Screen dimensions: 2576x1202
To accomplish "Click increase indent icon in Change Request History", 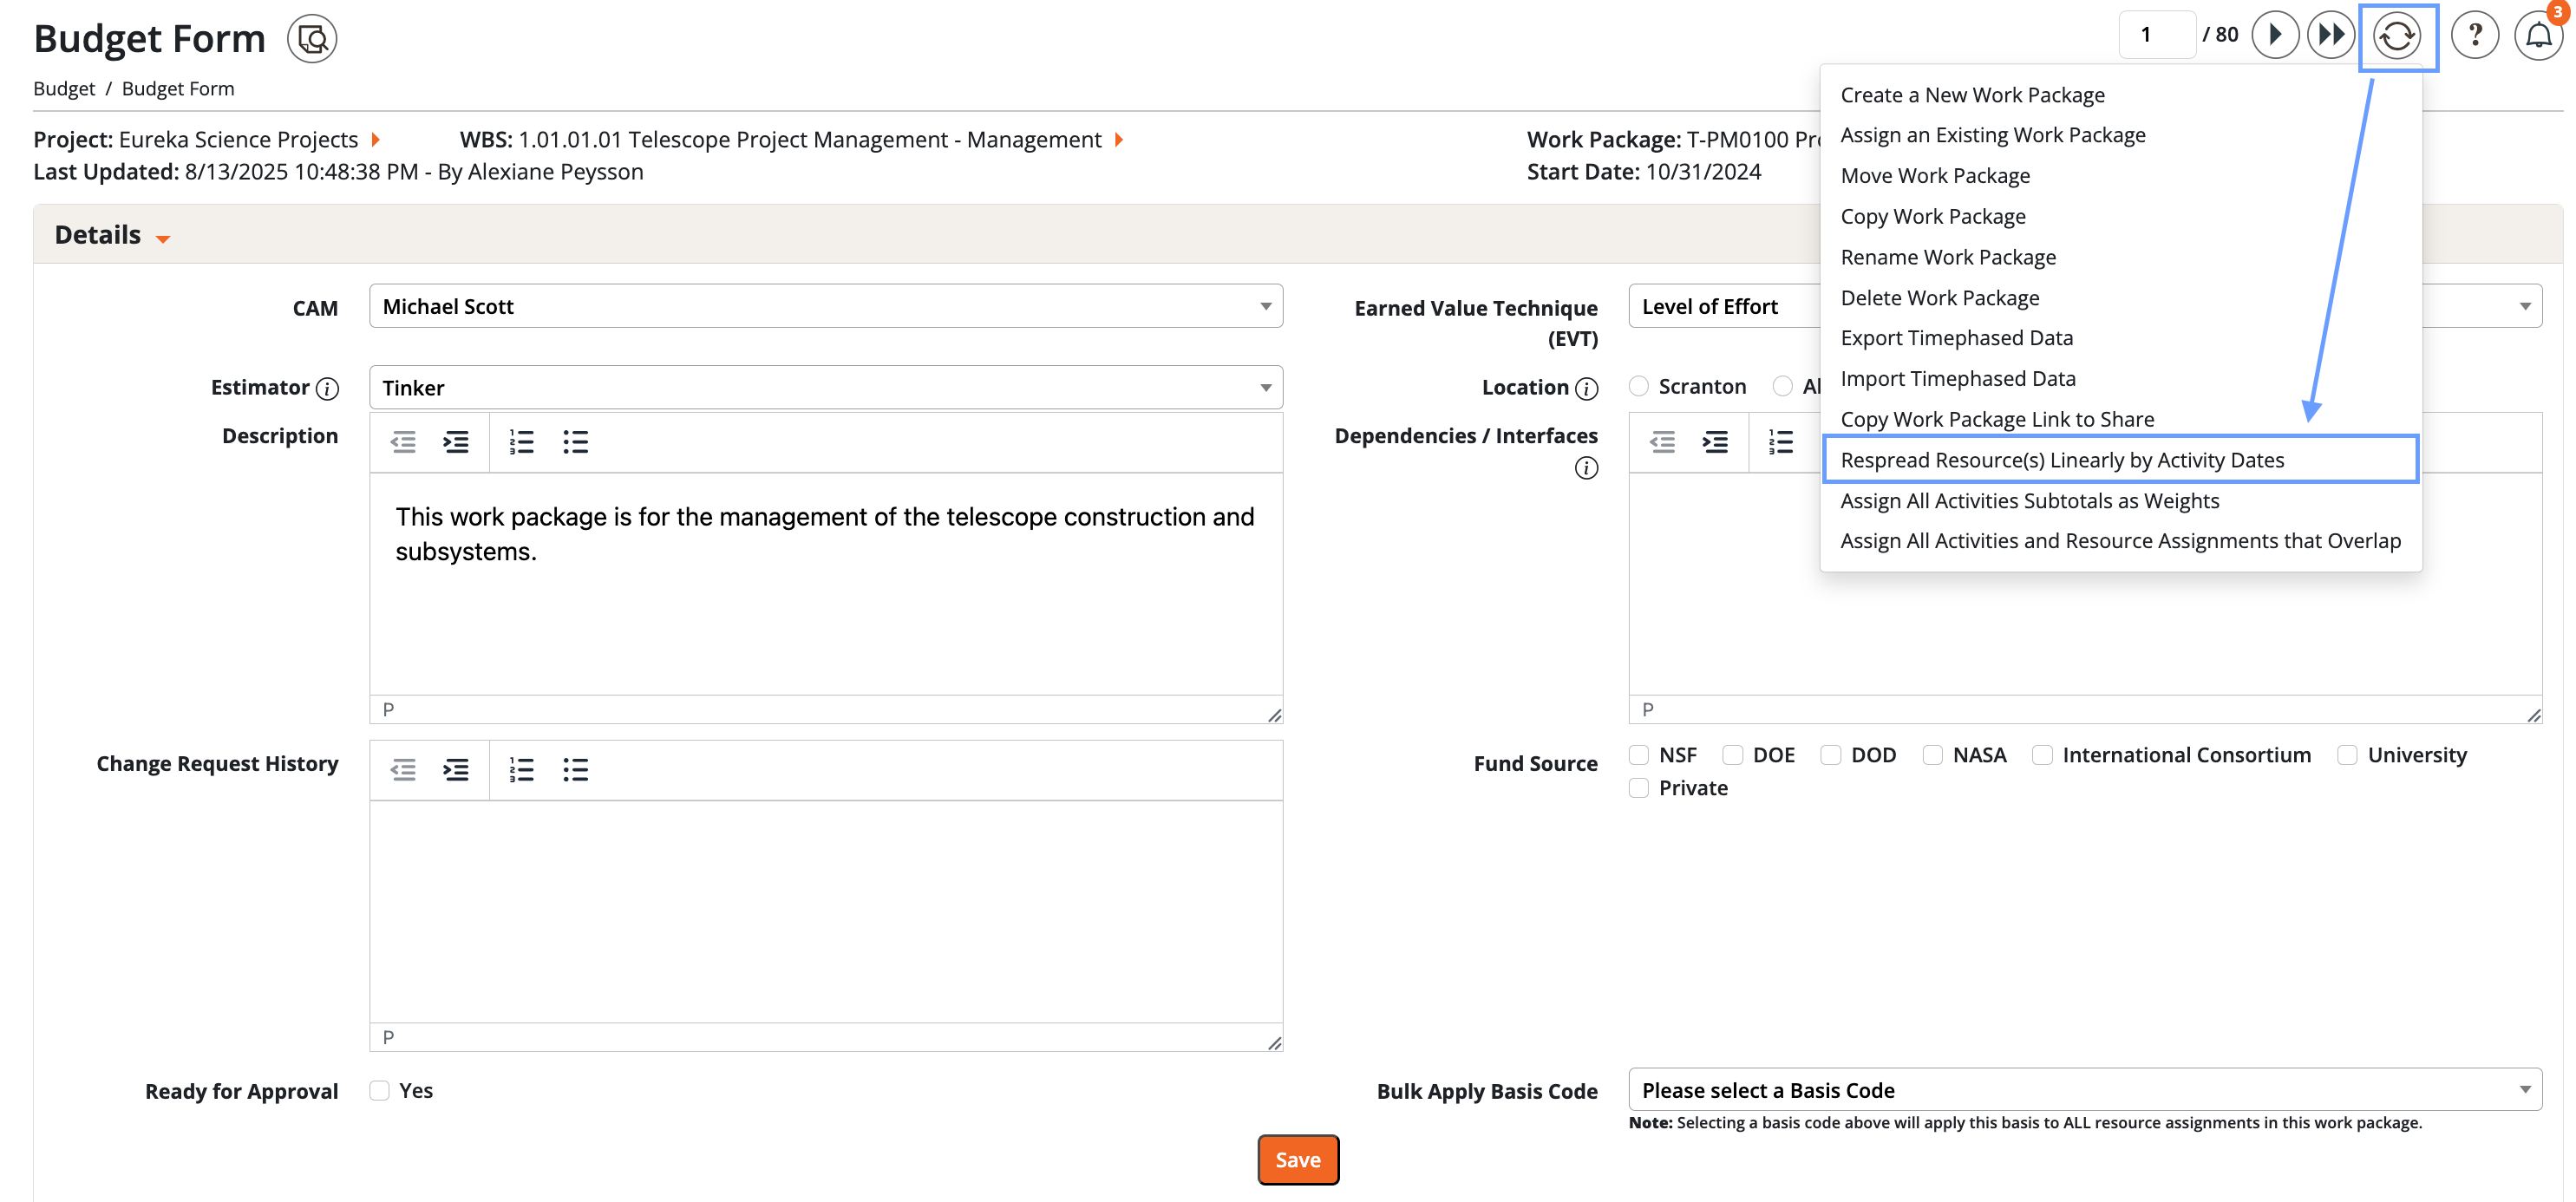I will 456,769.
